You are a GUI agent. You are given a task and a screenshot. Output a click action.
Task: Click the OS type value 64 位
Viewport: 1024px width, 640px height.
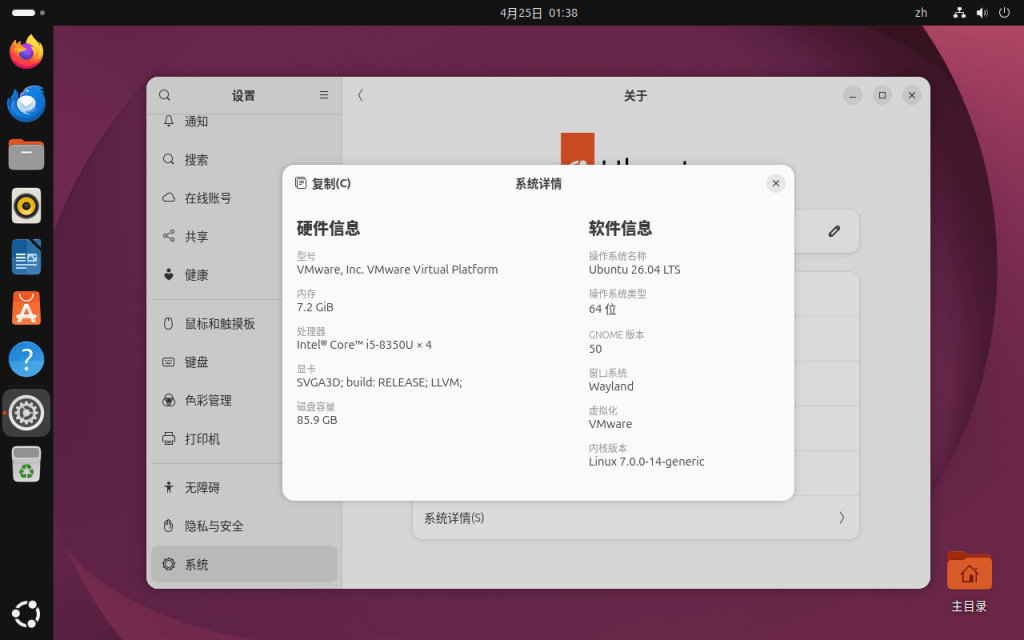(602, 309)
